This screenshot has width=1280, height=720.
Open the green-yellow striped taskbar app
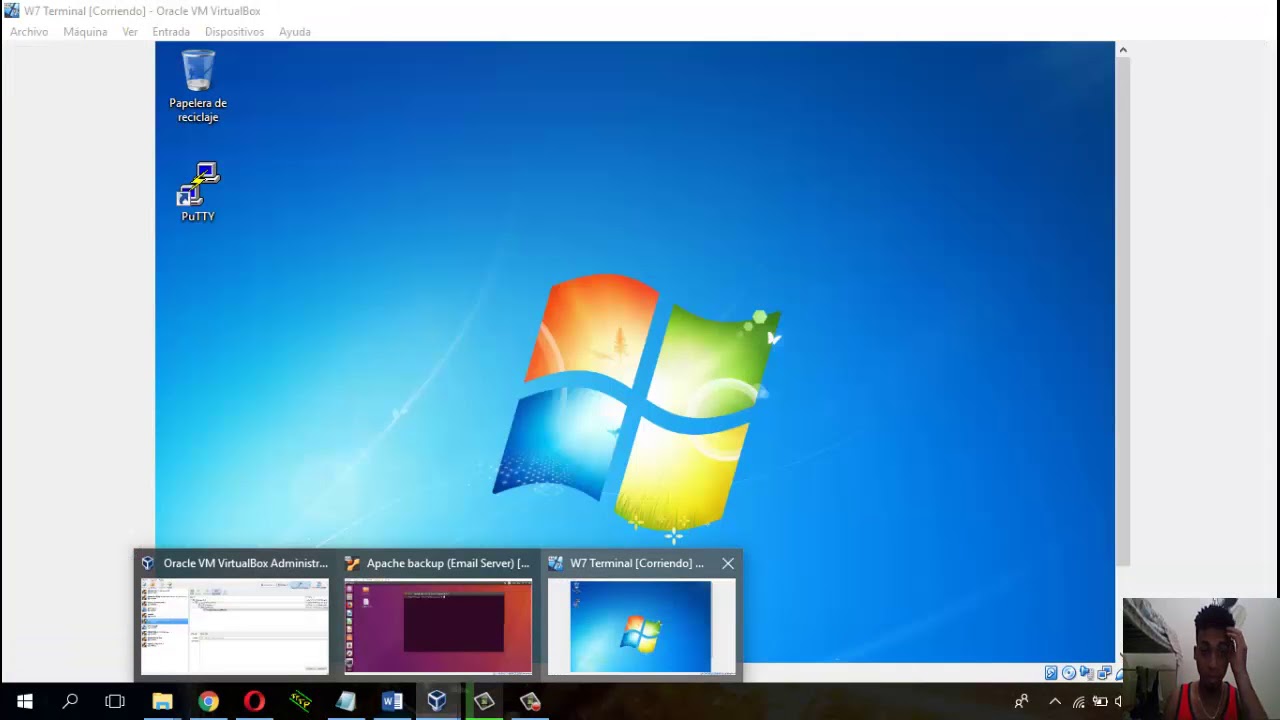click(300, 702)
